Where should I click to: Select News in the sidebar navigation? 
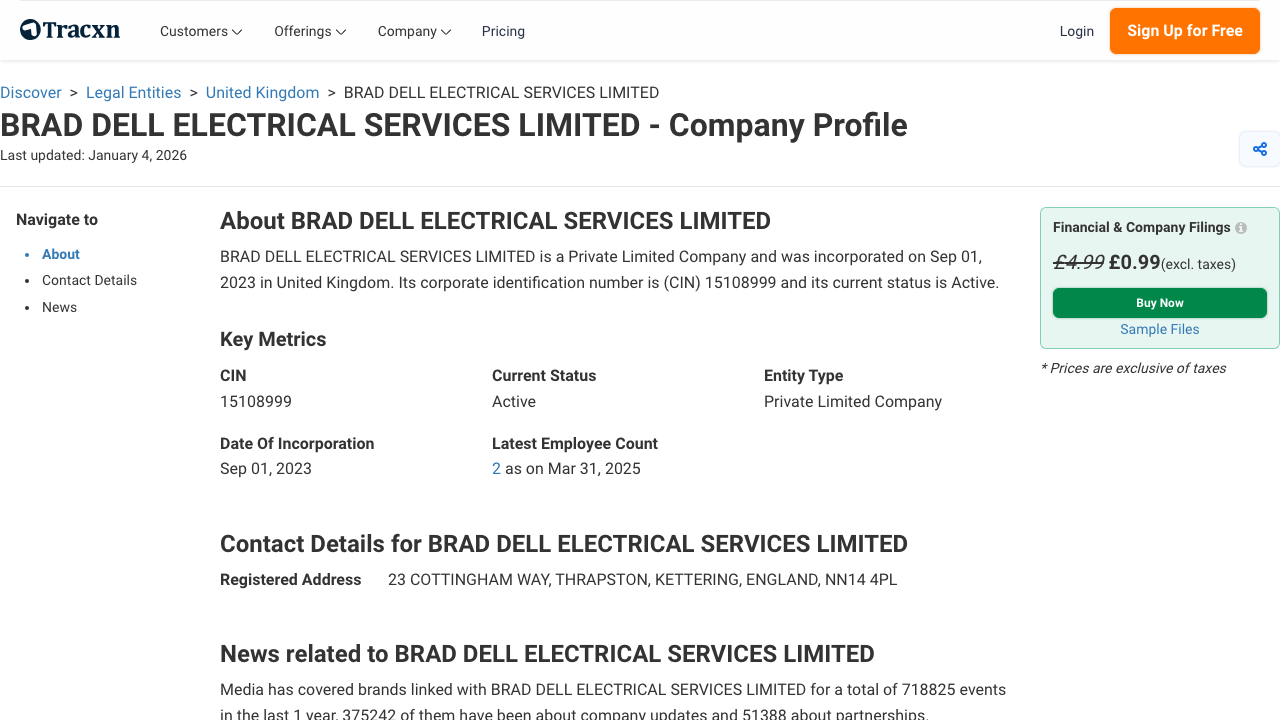(x=59, y=307)
